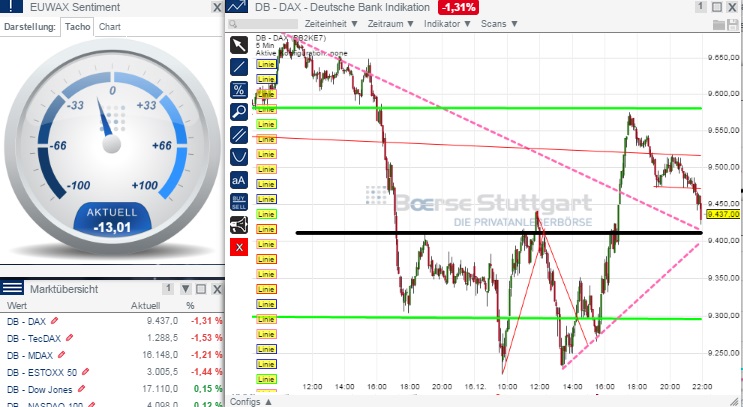Select the DB - DAX row

(112, 321)
